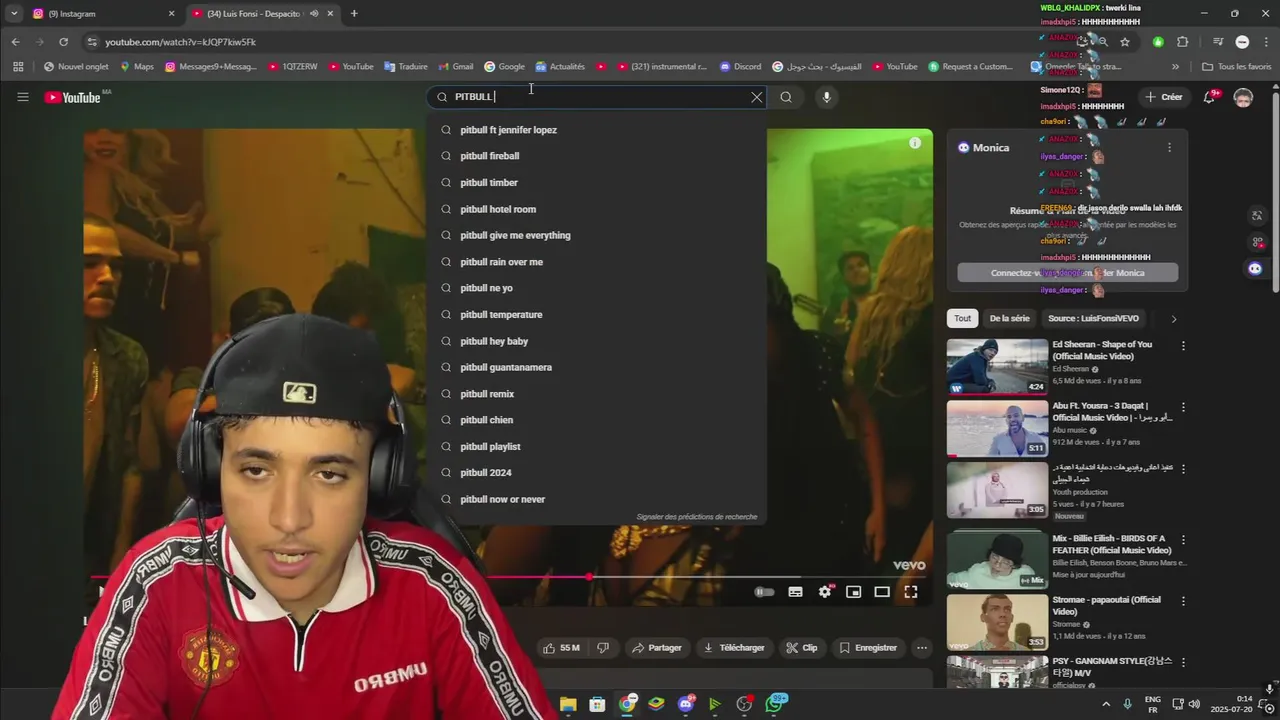The height and width of the screenshot is (720, 1280).
Task: Select suggestion pitbull fireball
Action: 597,156
